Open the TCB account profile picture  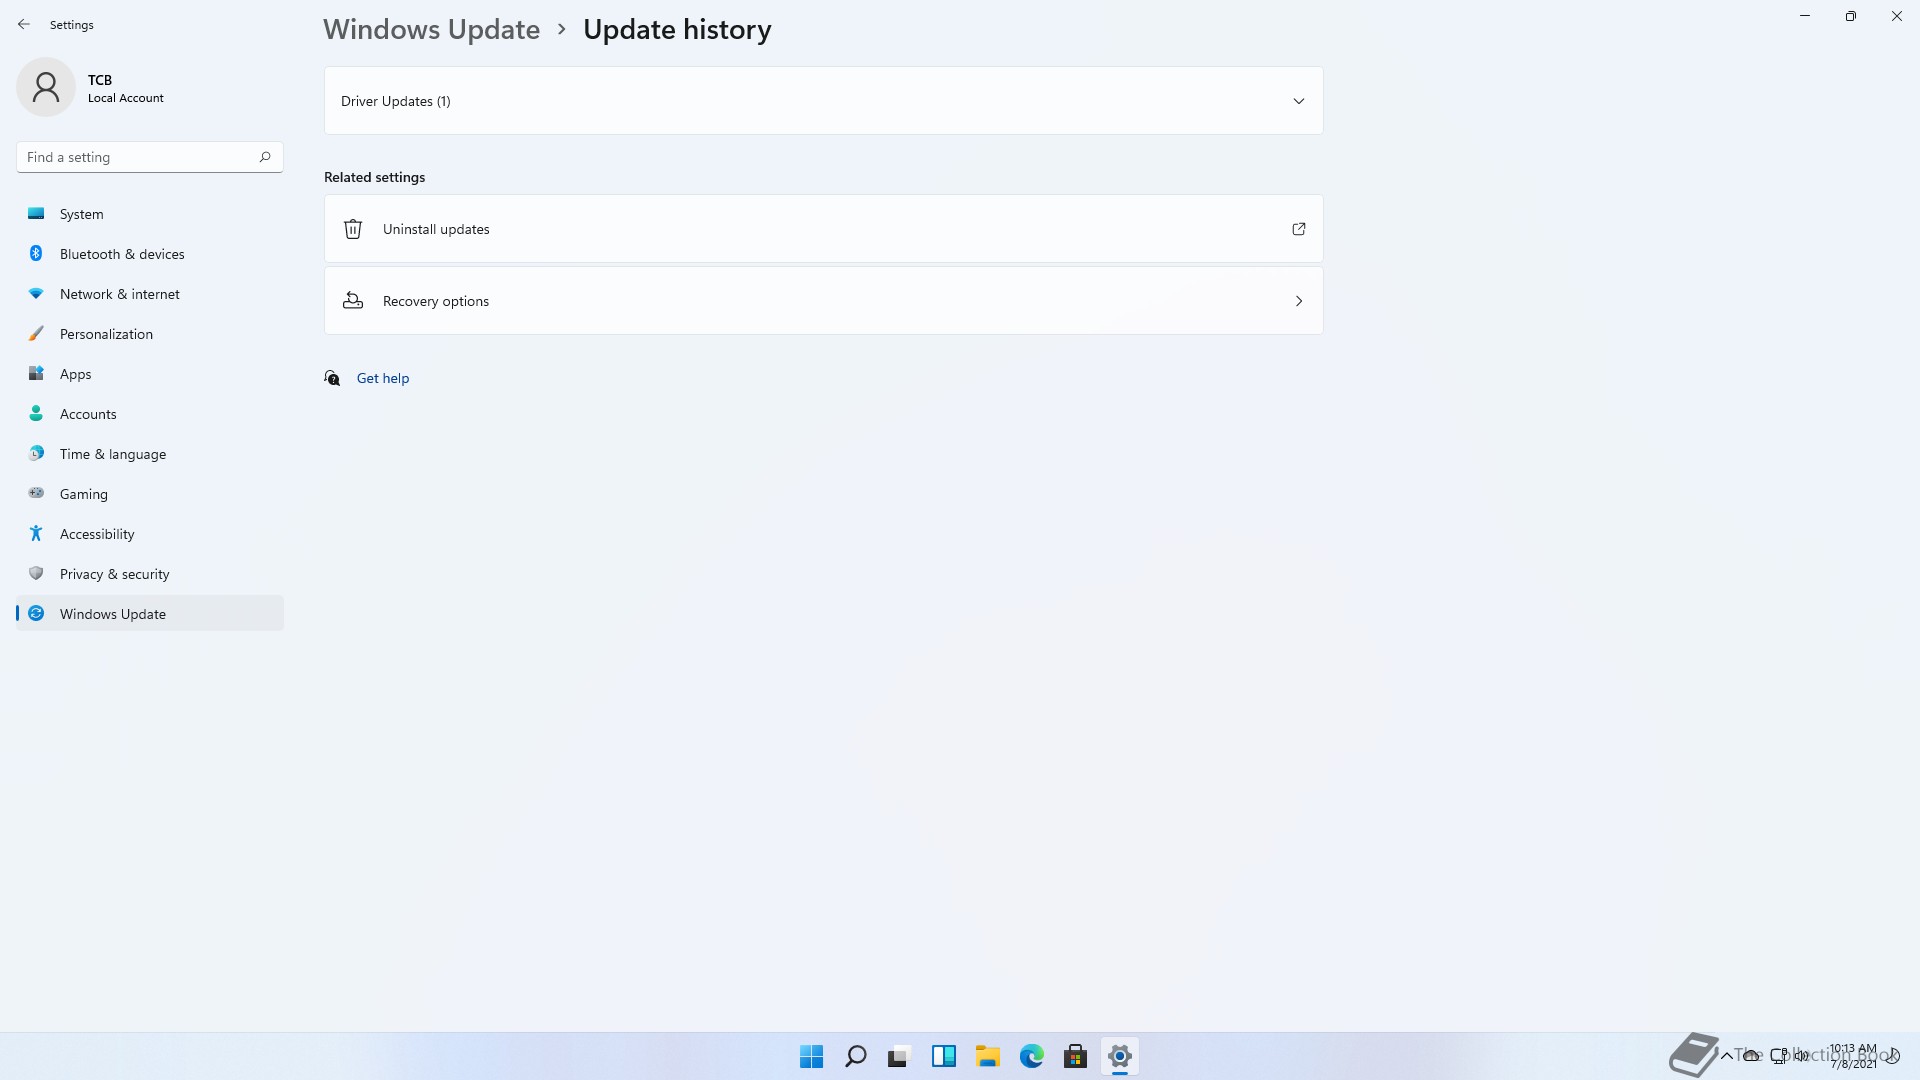46,87
